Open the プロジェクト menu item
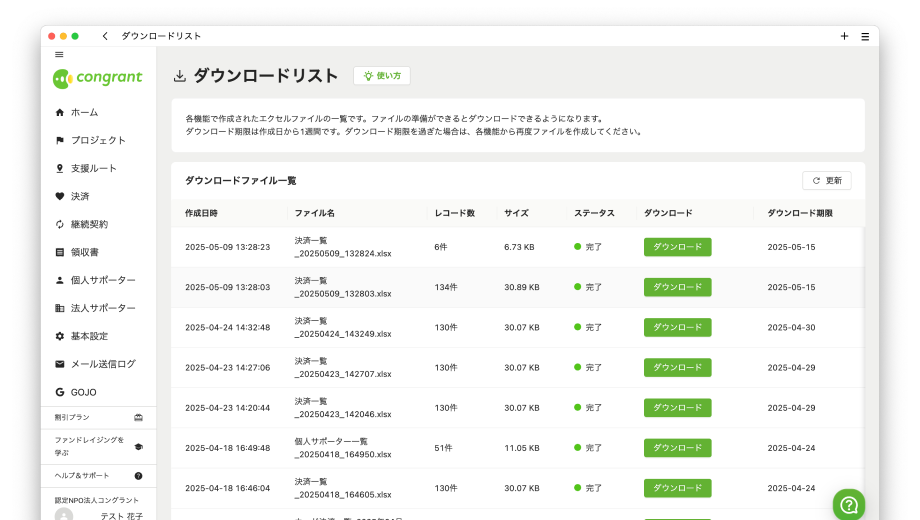Image resolution: width=920 pixels, height=520 pixels. click(x=98, y=140)
